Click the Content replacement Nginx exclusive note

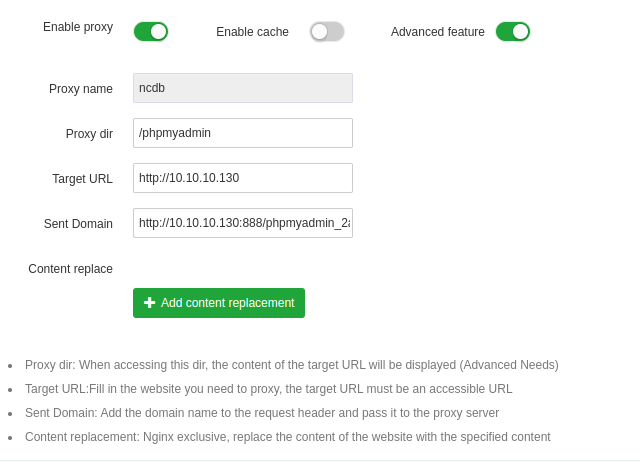point(287,437)
